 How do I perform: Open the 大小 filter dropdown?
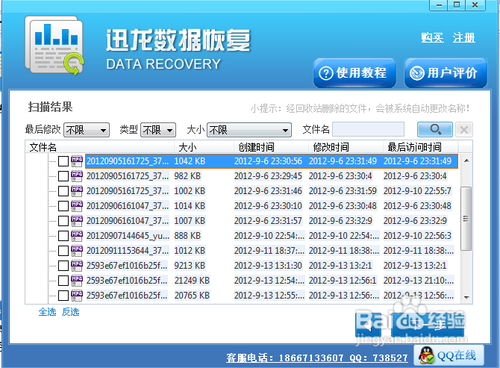tap(249, 130)
